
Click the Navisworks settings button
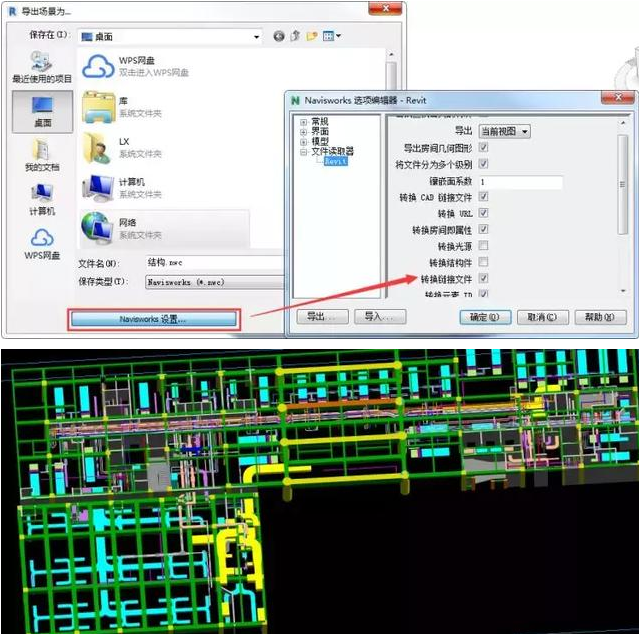point(153,318)
